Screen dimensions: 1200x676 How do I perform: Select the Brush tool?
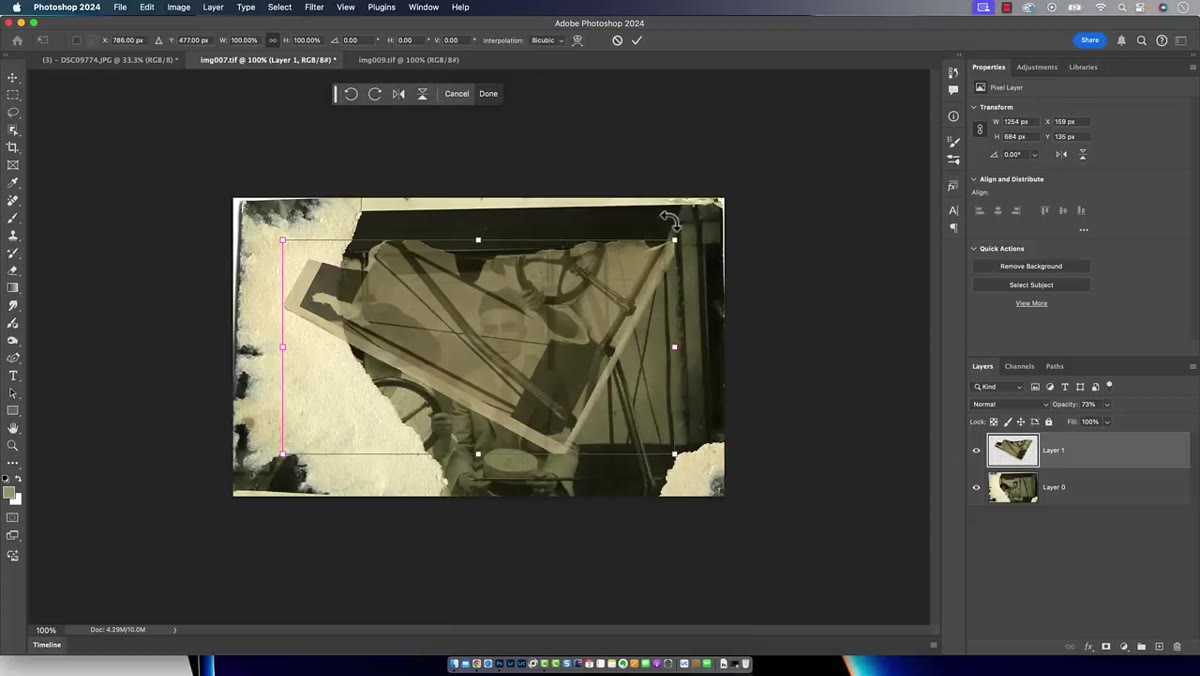click(x=13, y=218)
